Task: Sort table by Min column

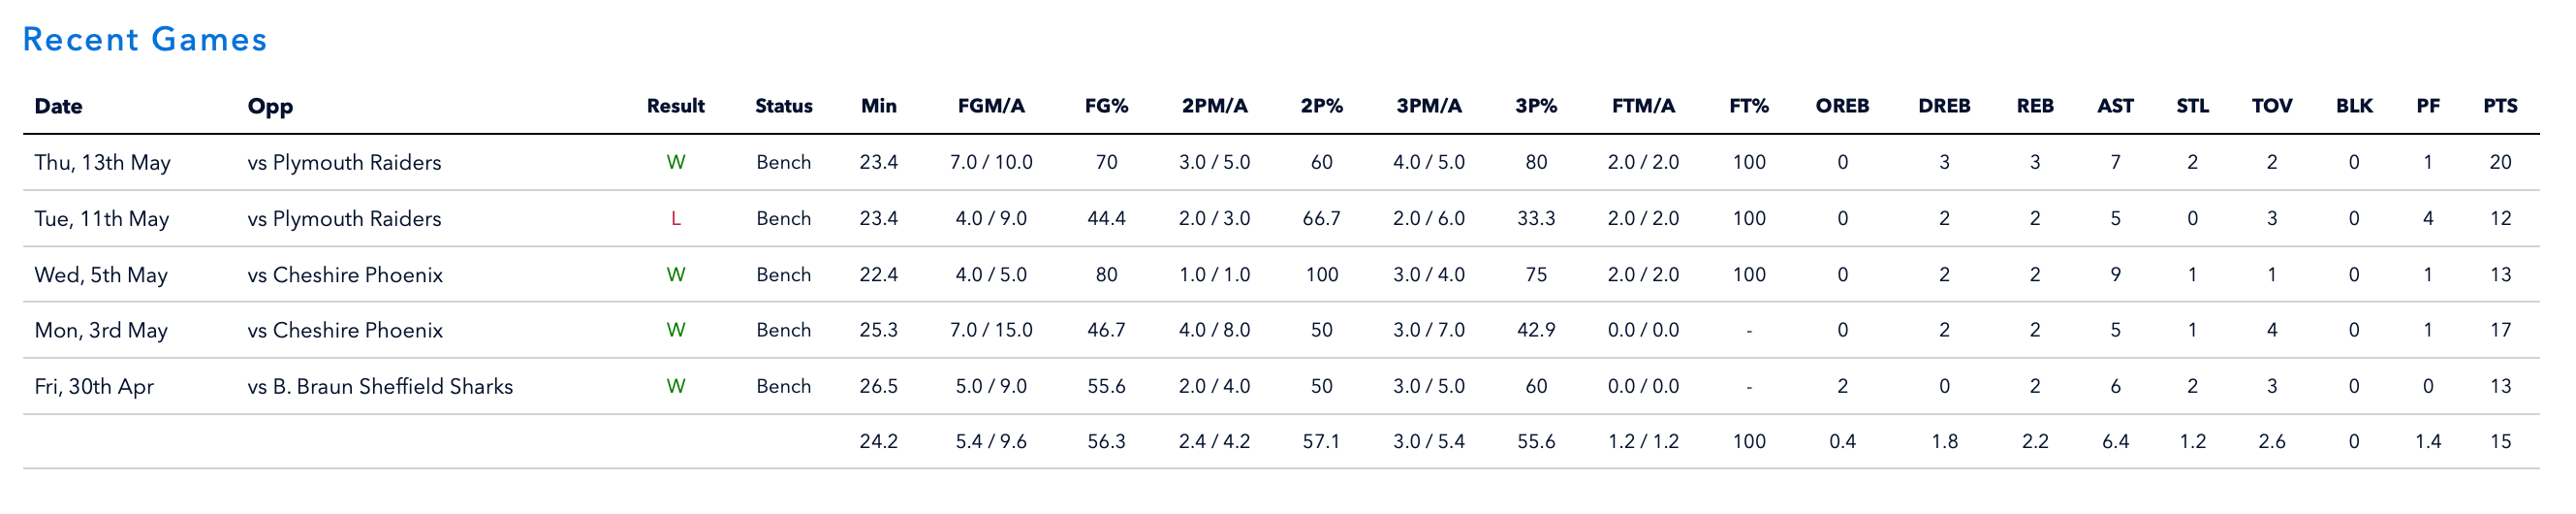Action: coord(879,106)
